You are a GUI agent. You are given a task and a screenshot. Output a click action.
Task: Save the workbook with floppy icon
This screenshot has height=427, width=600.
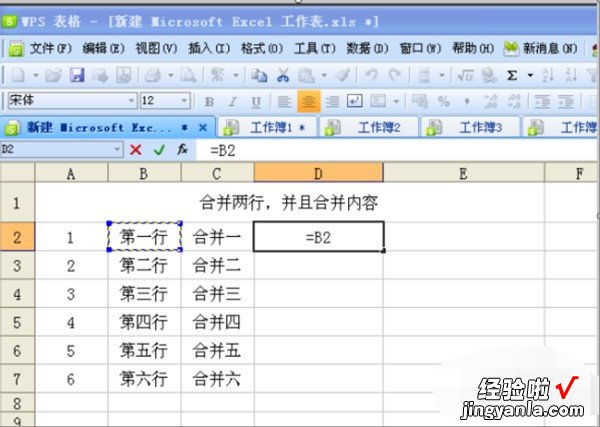(77, 75)
